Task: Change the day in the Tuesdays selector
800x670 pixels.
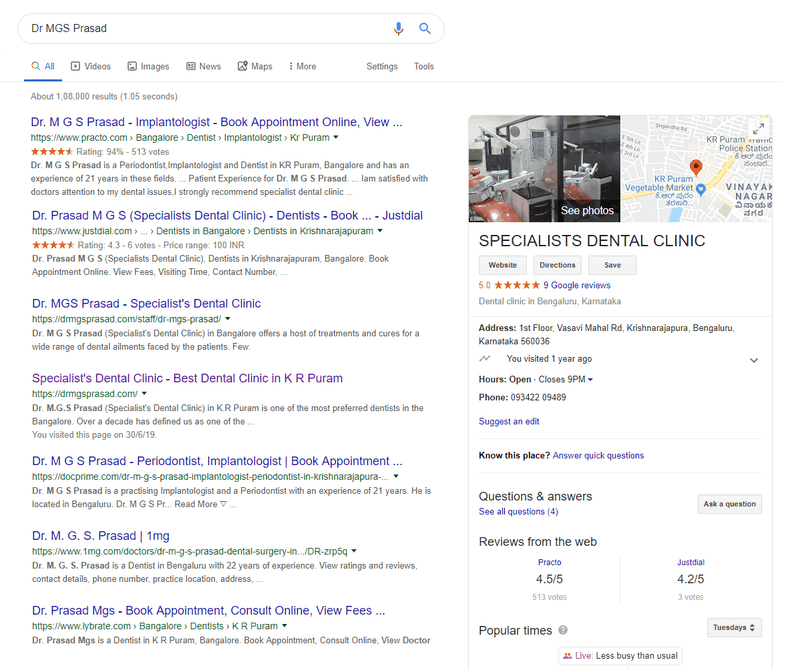Action: pos(734,628)
